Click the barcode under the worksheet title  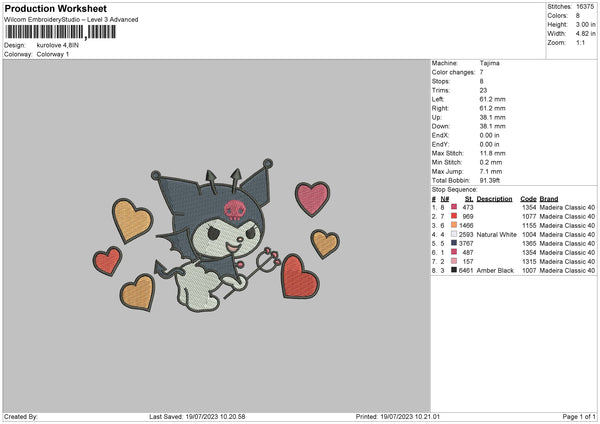pyautogui.click(x=60, y=32)
